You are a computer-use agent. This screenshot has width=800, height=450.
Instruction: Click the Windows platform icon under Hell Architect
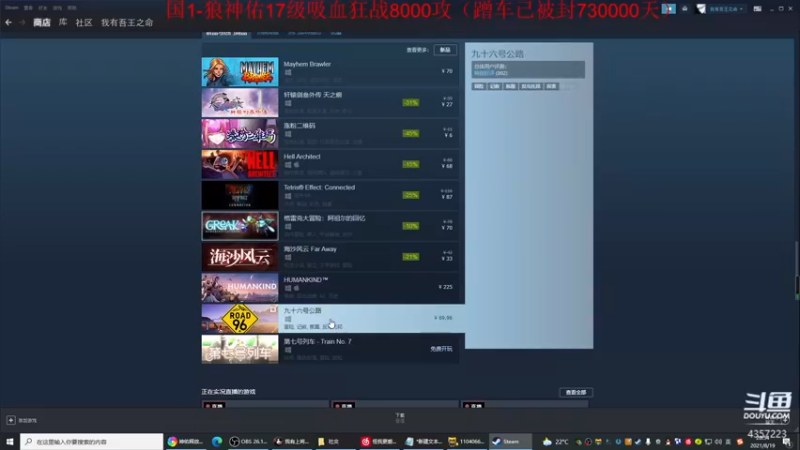point(288,165)
